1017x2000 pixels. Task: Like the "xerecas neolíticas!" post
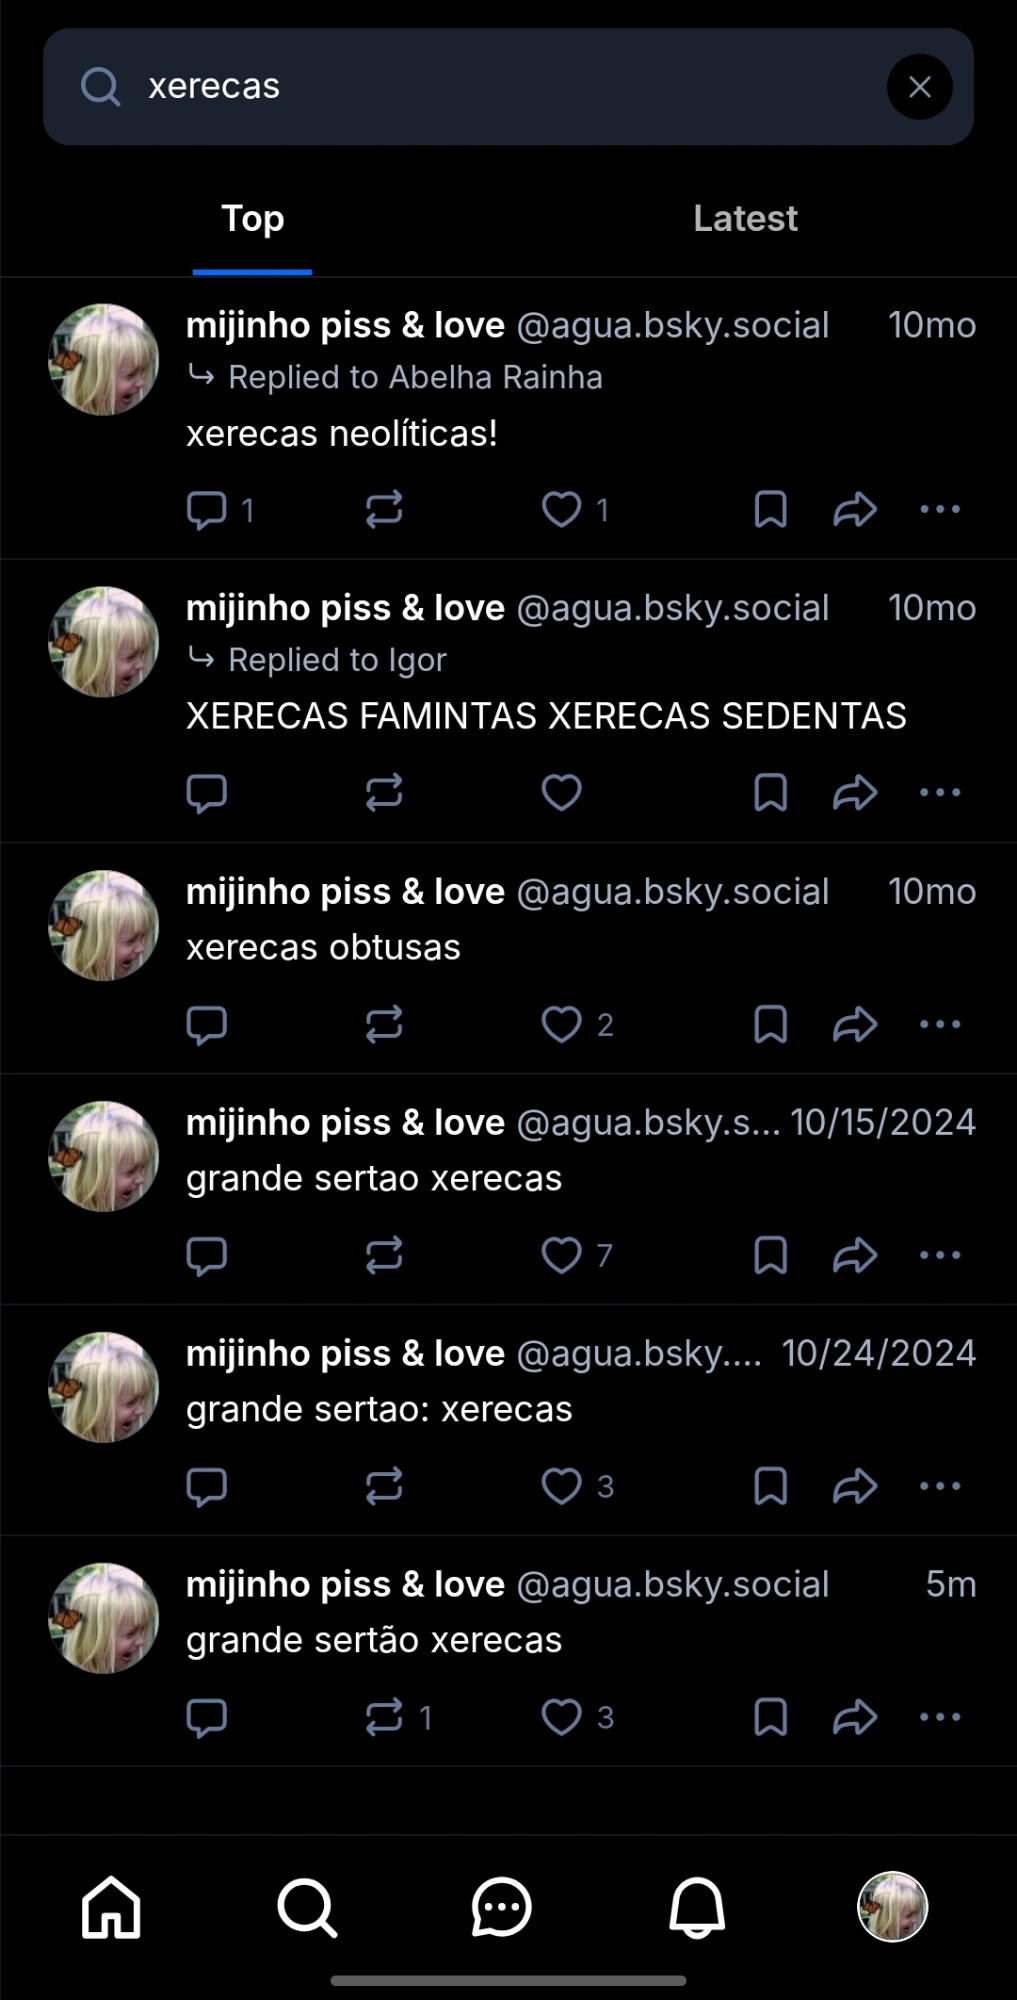562,509
